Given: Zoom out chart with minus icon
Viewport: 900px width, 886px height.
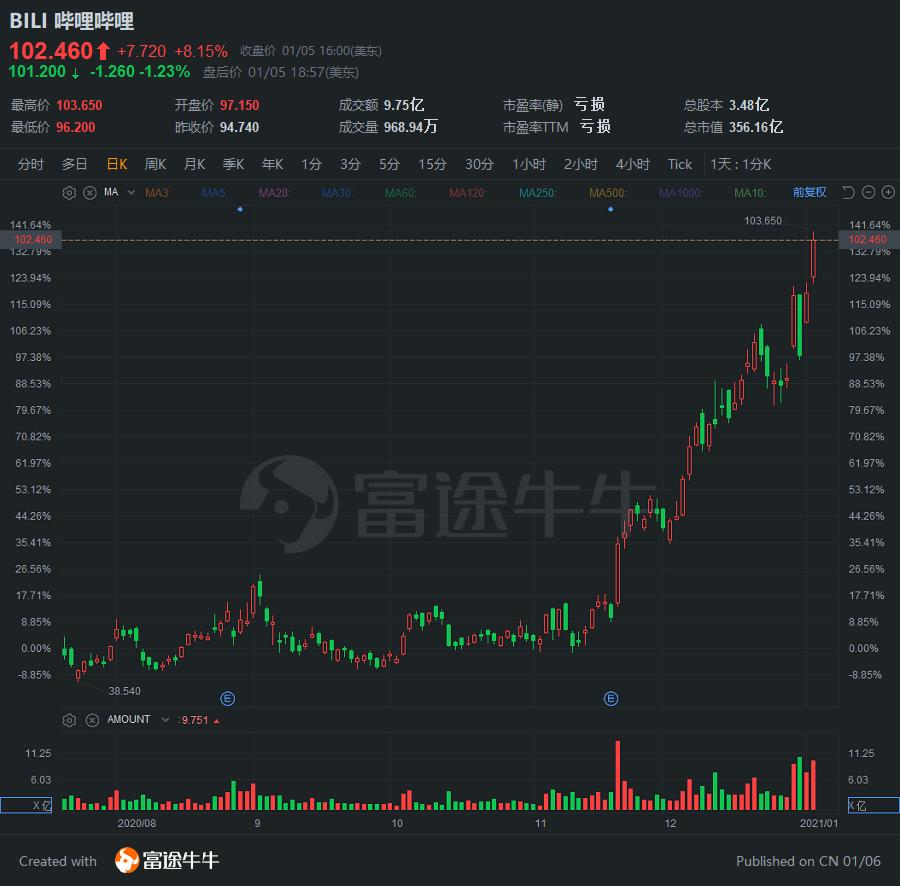Looking at the screenshot, I should [868, 192].
